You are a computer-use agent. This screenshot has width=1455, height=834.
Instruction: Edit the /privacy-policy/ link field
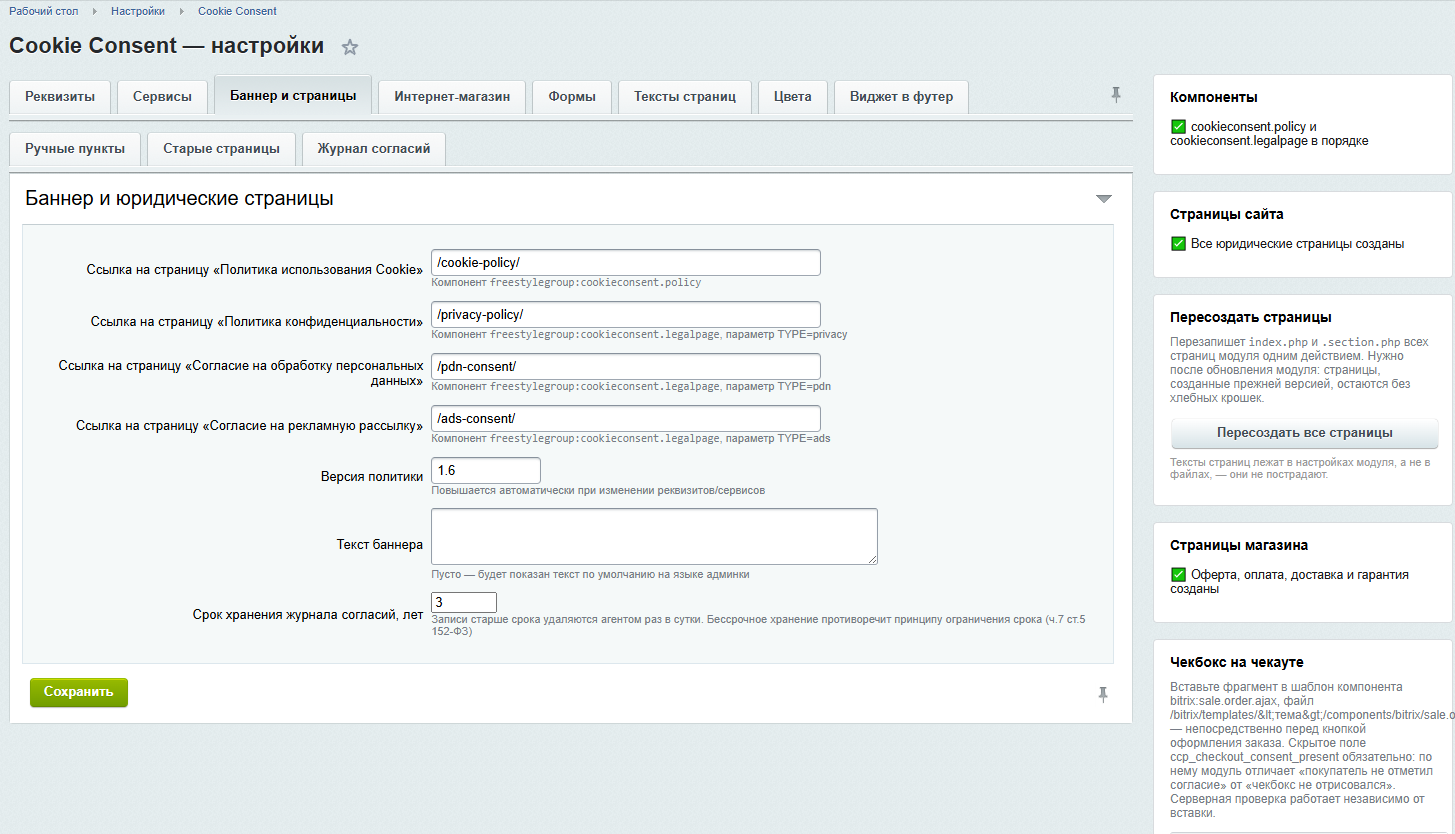click(626, 314)
